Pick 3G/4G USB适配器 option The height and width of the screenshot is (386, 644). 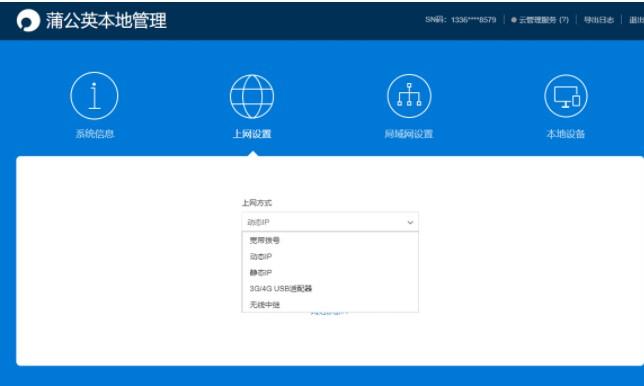tap(330, 288)
